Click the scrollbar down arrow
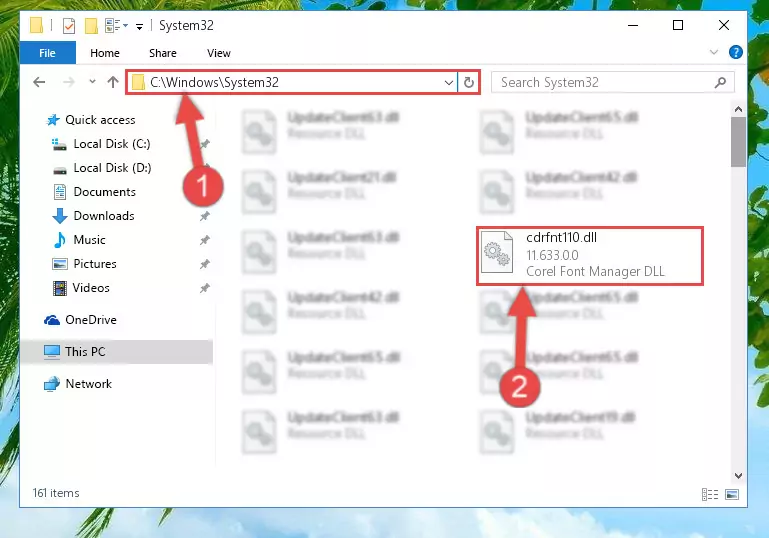Viewport: 769px width, 538px height. click(x=738, y=475)
